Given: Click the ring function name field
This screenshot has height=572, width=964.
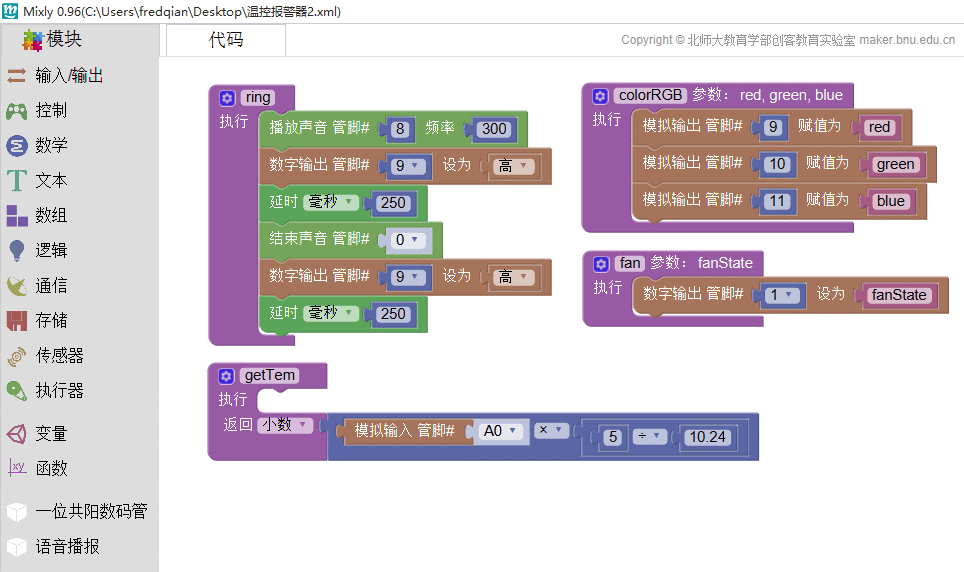Looking at the screenshot, I should (x=258, y=97).
